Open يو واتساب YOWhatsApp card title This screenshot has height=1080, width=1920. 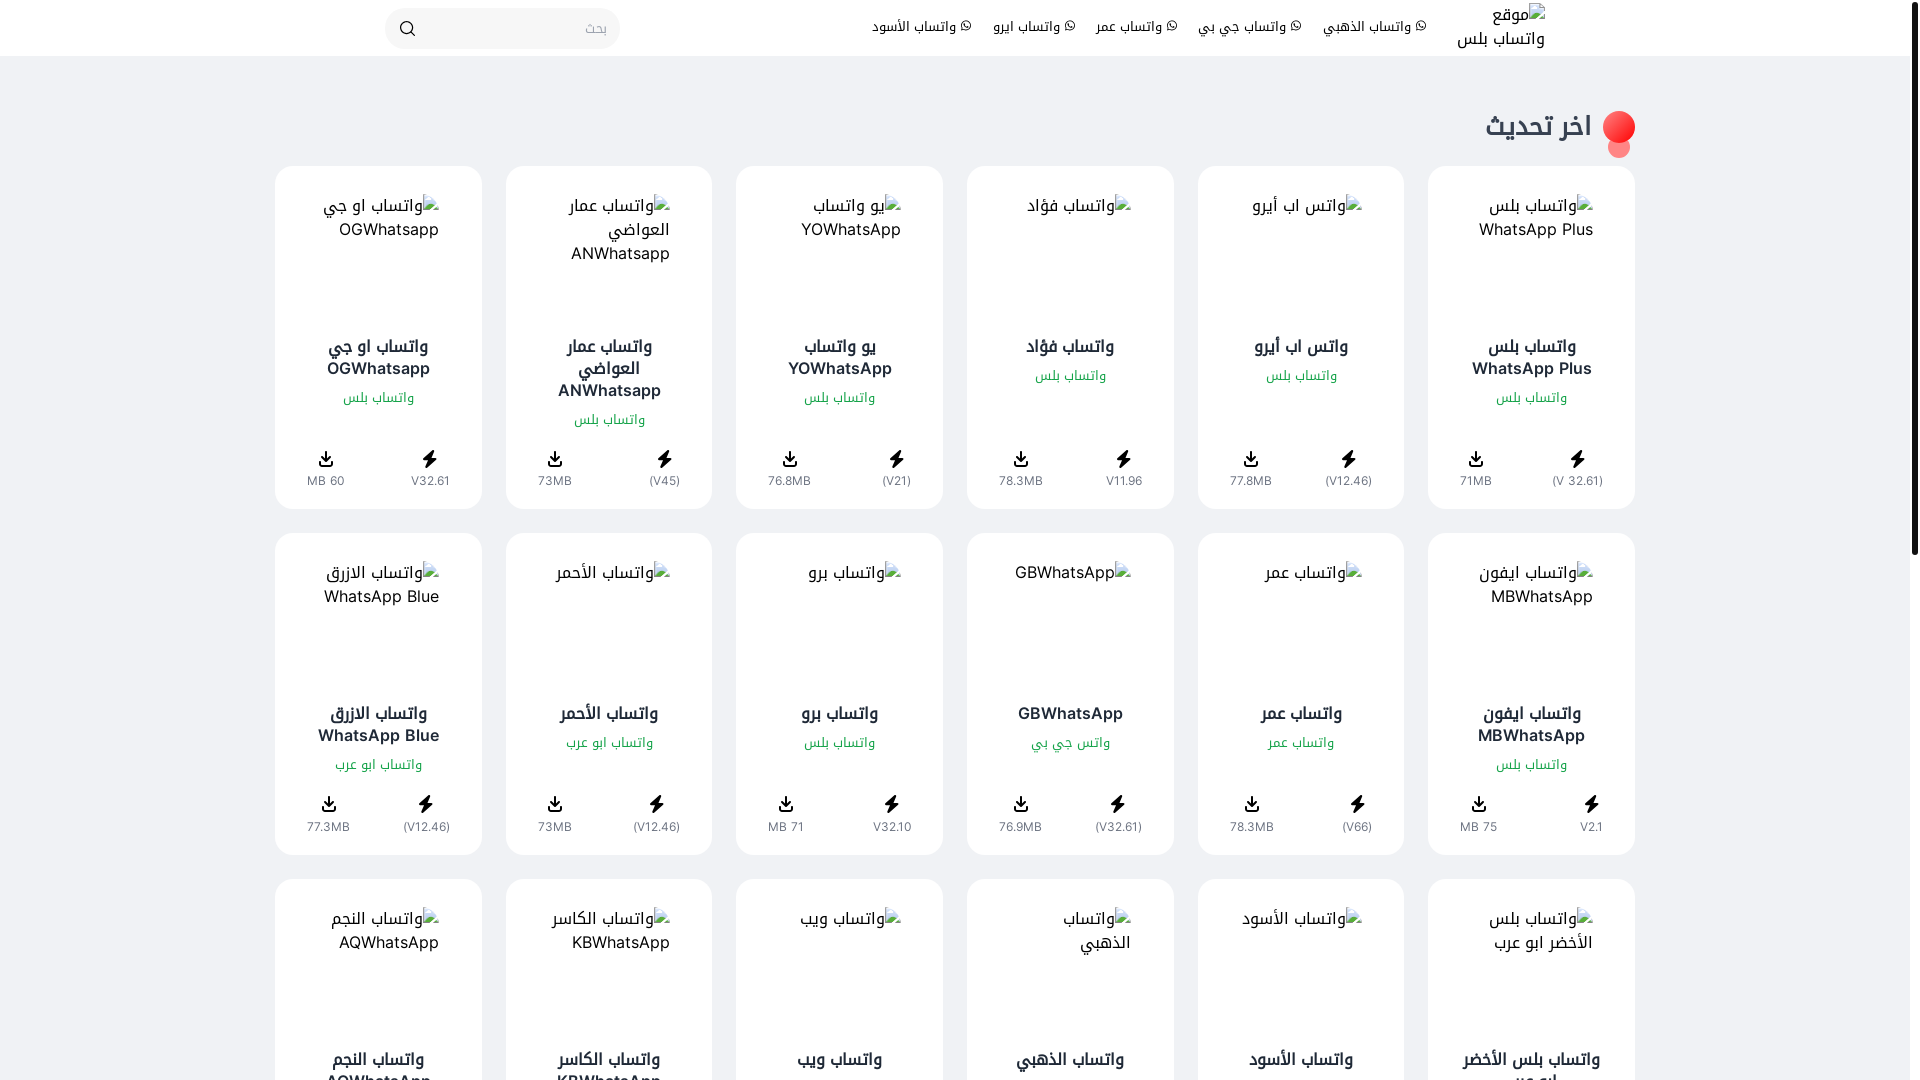839,357
